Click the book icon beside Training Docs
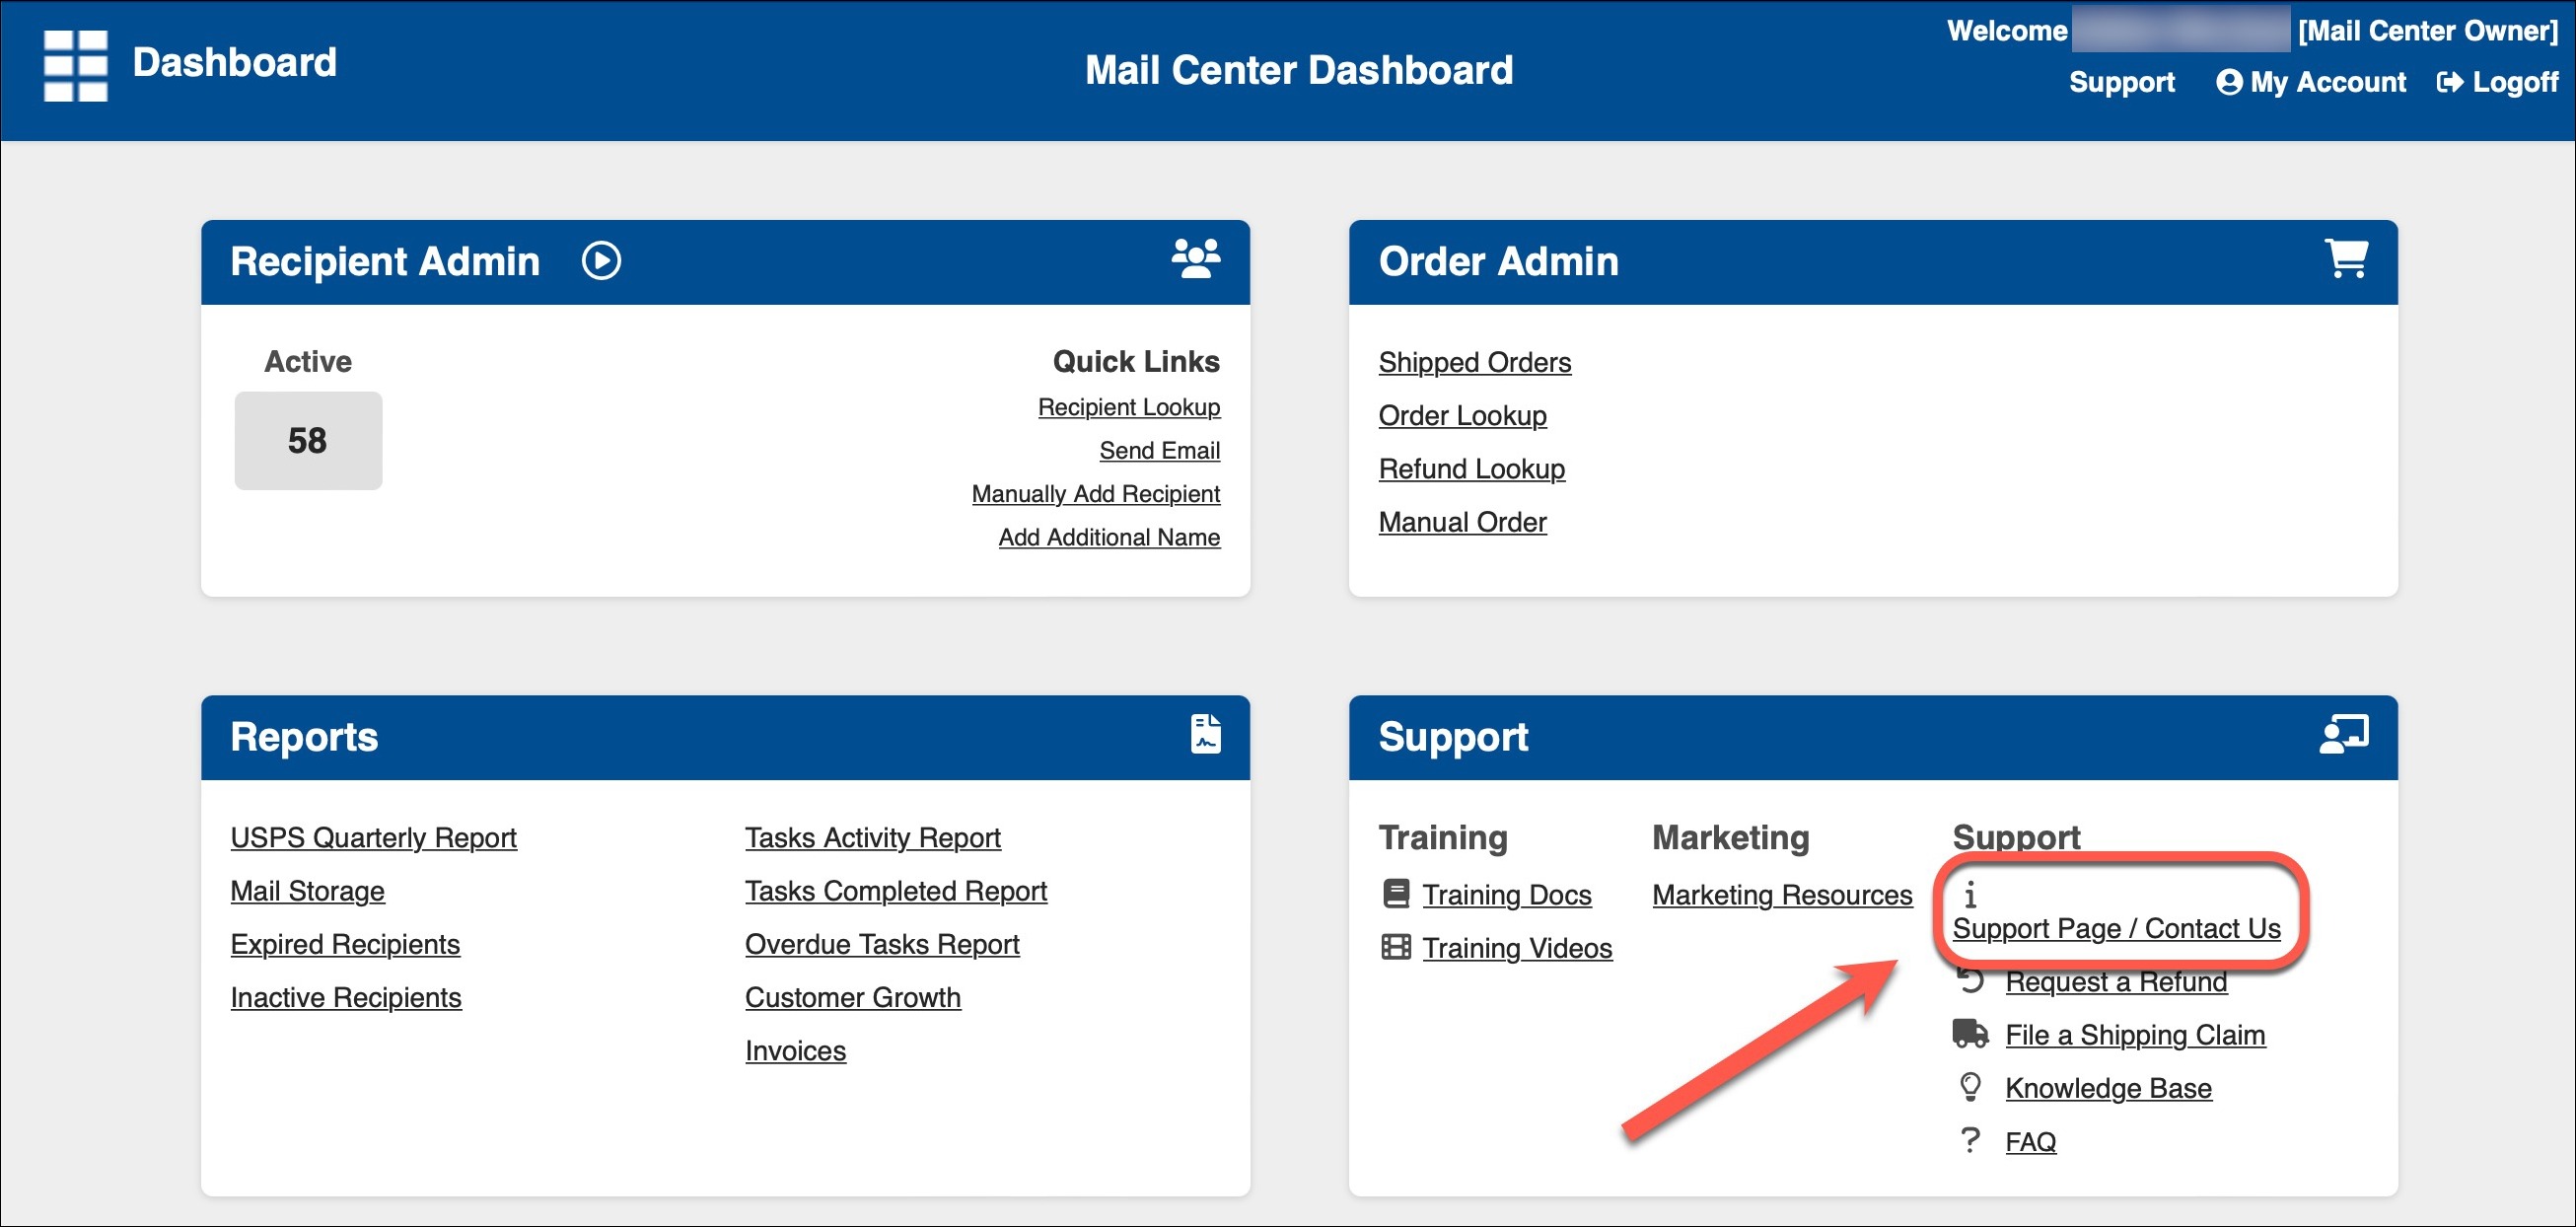The height and width of the screenshot is (1227, 2576). (x=1396, y=893)
